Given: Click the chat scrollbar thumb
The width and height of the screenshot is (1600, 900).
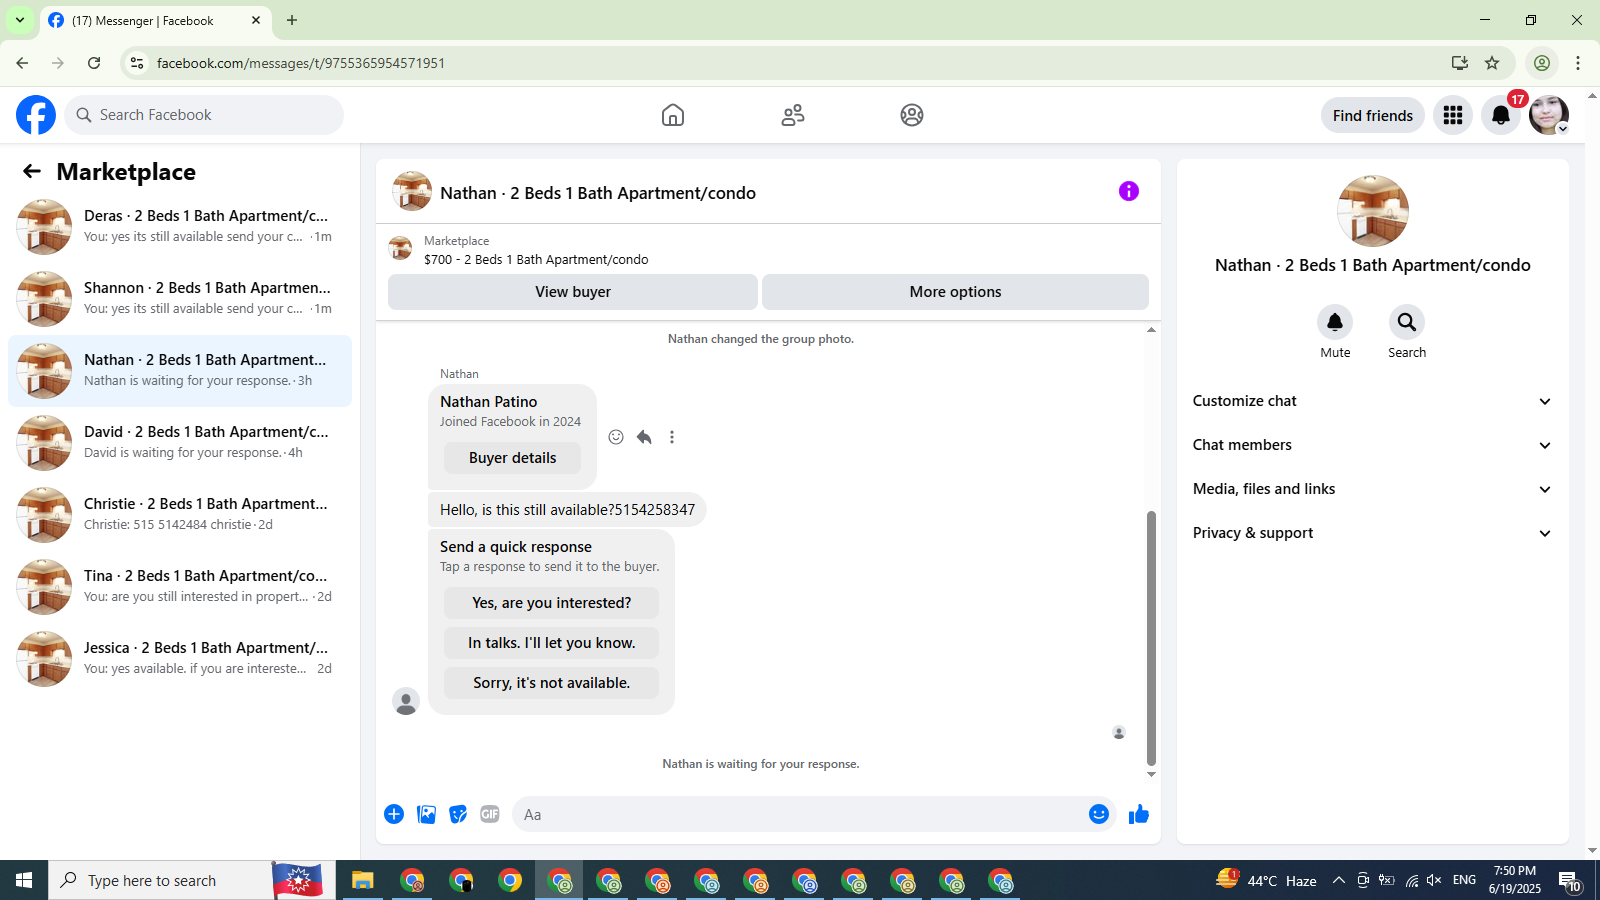Looking at the screenshot, I should click(x=1151, y=638).
